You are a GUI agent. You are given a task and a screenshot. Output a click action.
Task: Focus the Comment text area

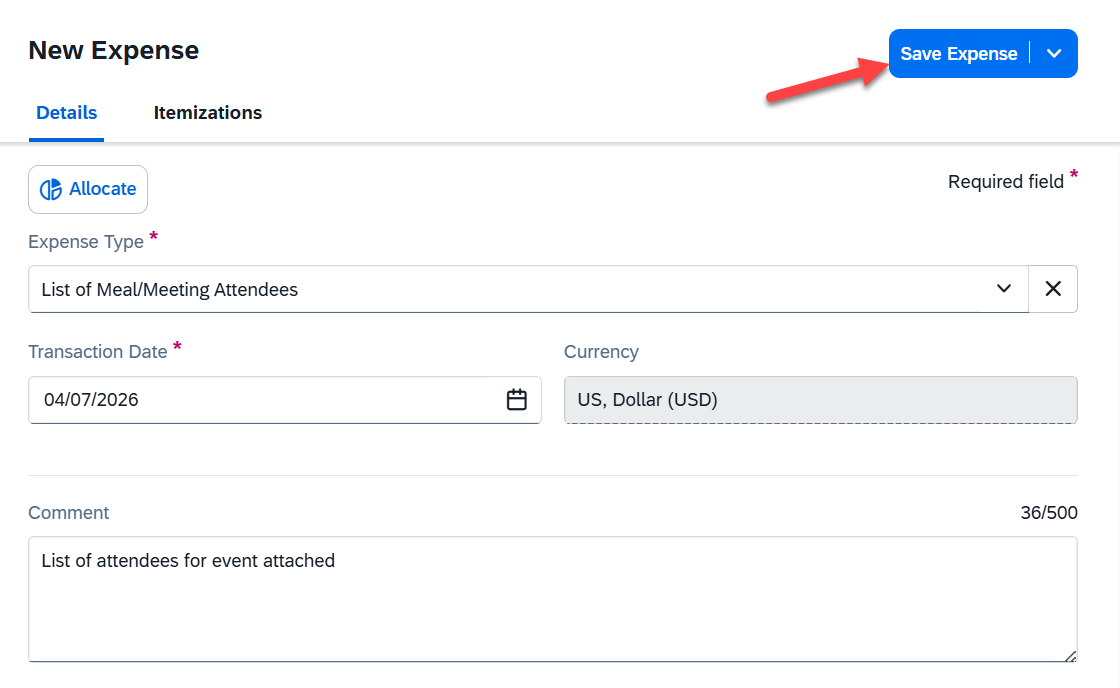tap(552, 600)
